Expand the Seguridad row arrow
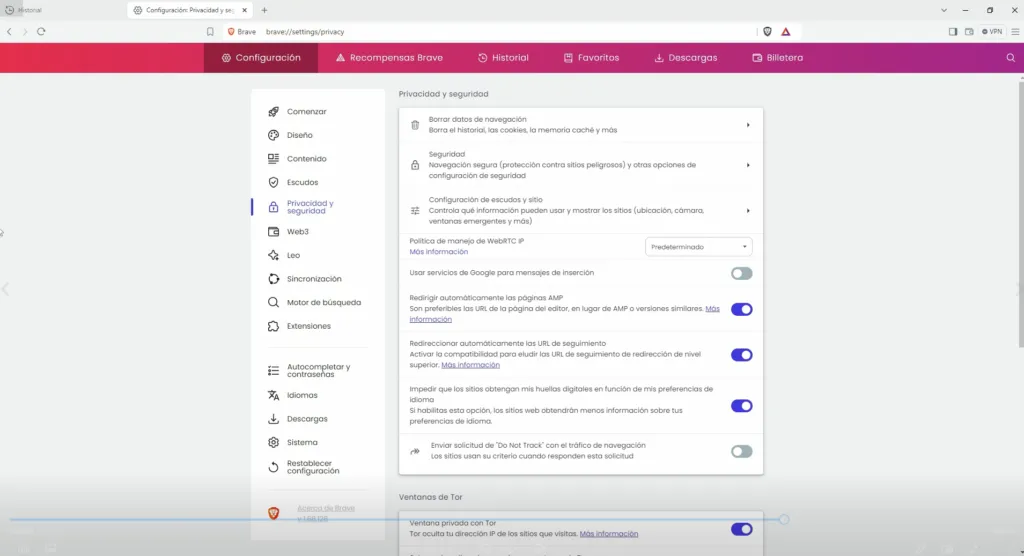Viewport: 1024px width, 556px height. pos(748,165)
